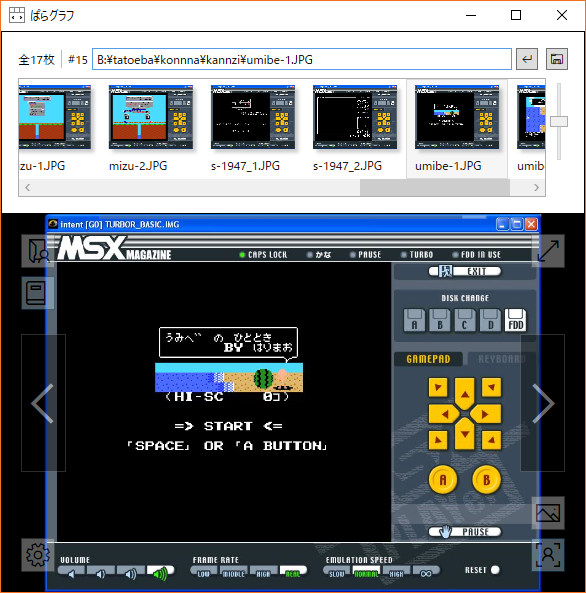Click the enter arrow button next to path

pyautogui.click(x=527, y=59)
